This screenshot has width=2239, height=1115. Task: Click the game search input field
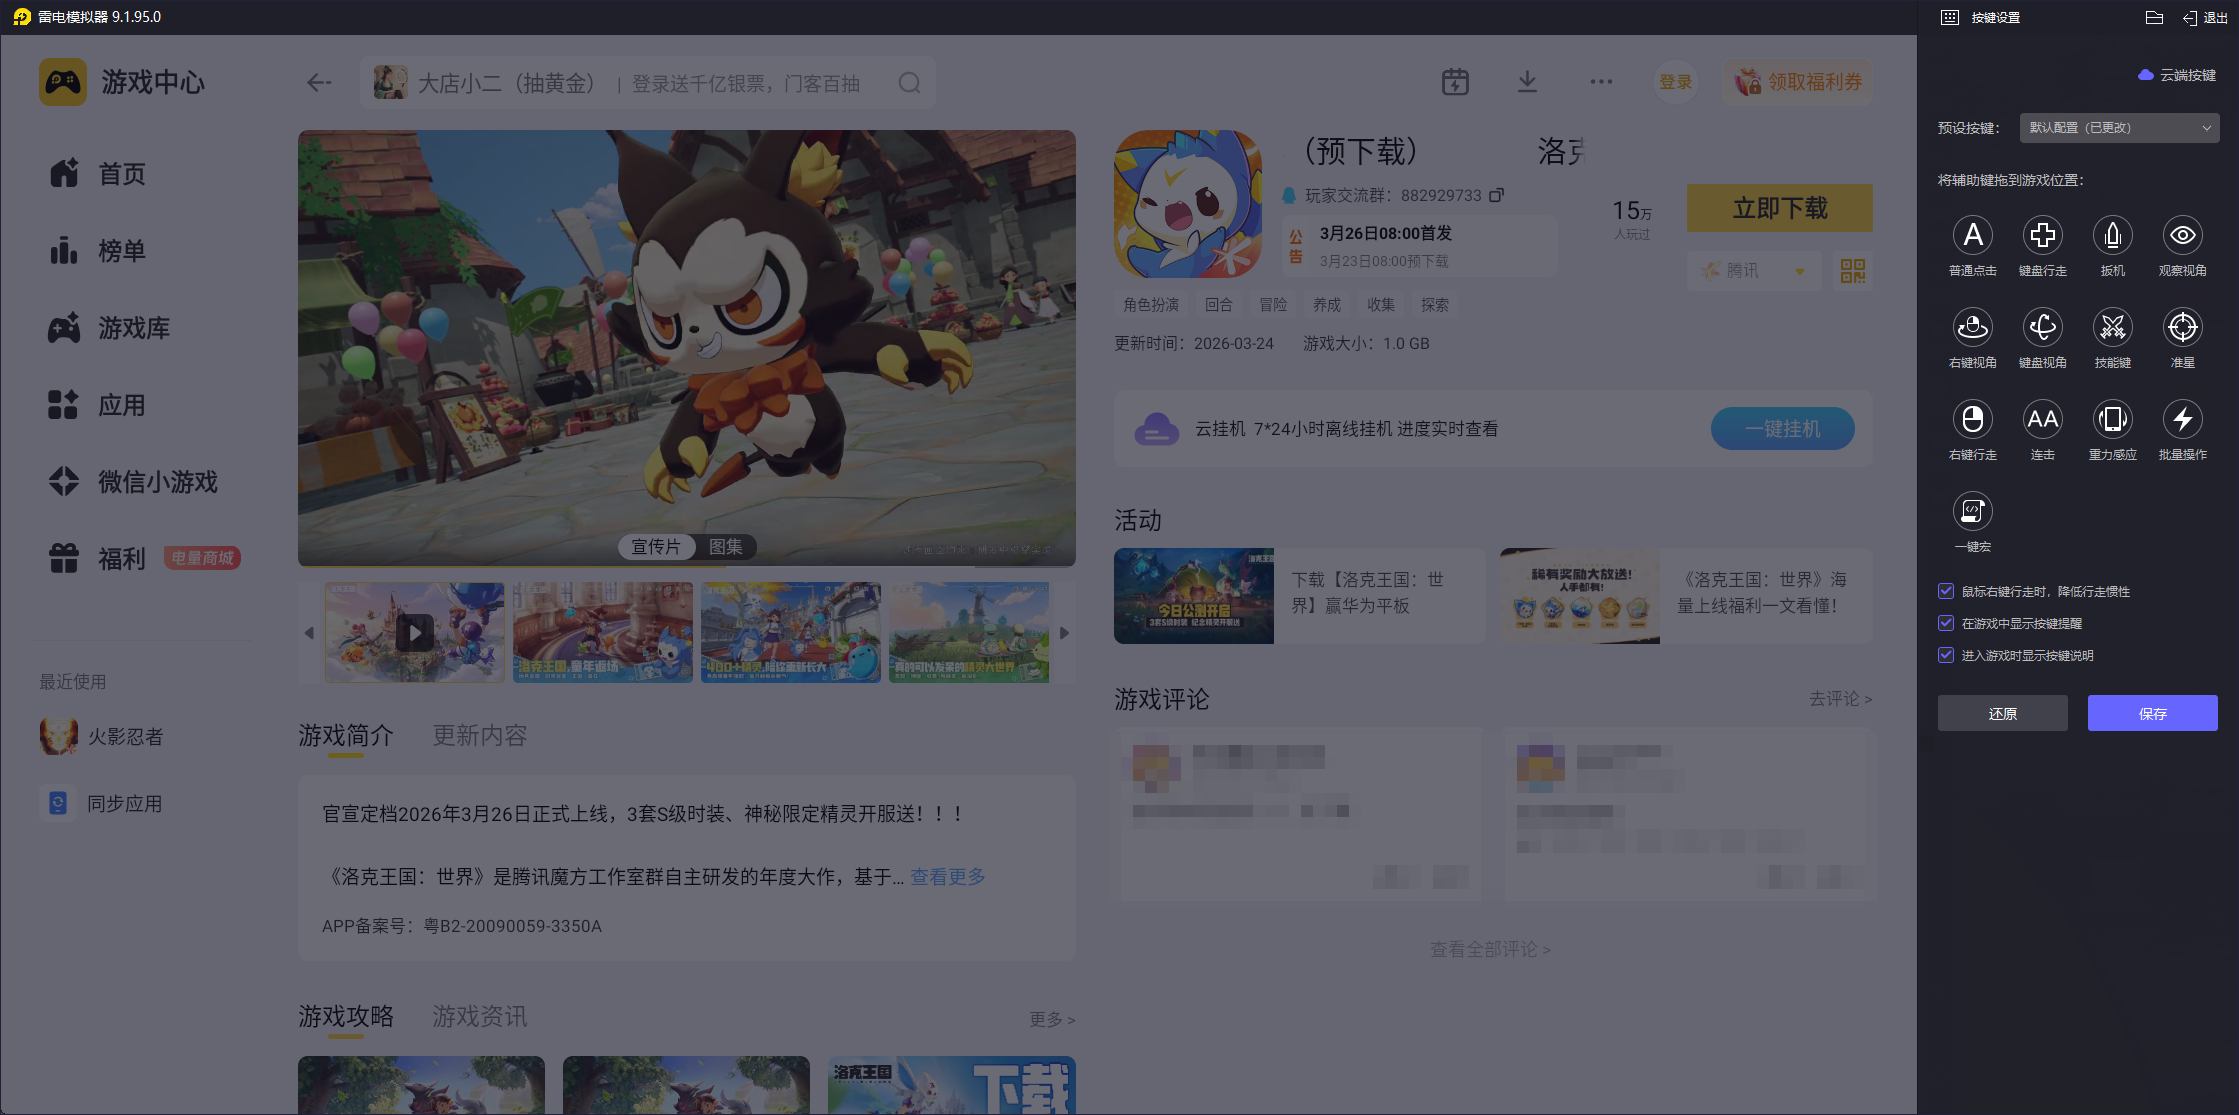coord(640,83)
